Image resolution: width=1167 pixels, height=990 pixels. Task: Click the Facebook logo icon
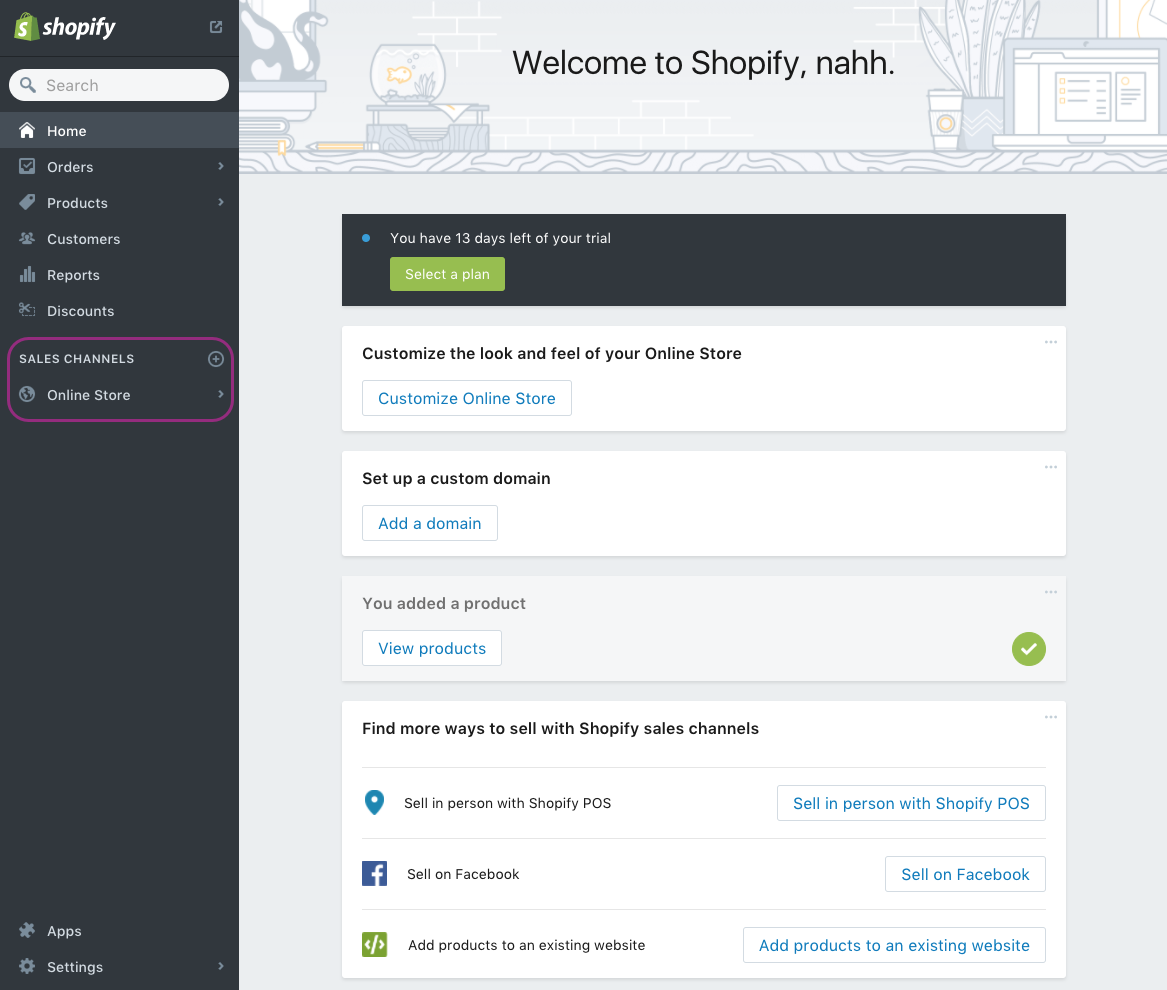coord(374,873)
